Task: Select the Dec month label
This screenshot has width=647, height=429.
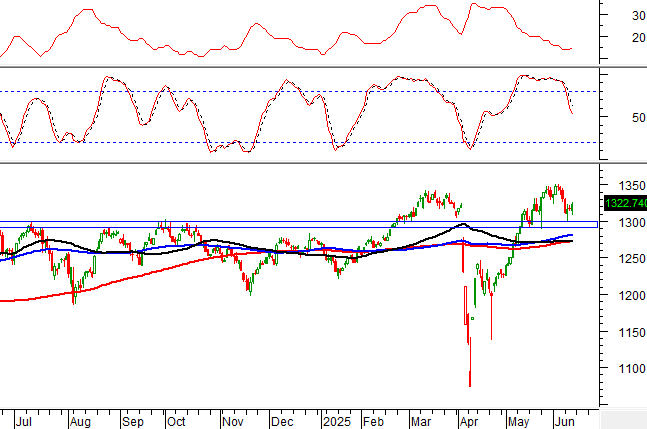Action: pos(283,422)
